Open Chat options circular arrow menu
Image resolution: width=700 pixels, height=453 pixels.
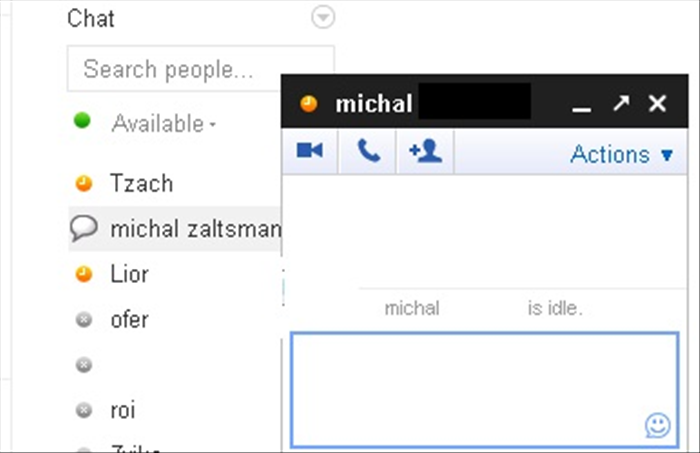[323, 17]
